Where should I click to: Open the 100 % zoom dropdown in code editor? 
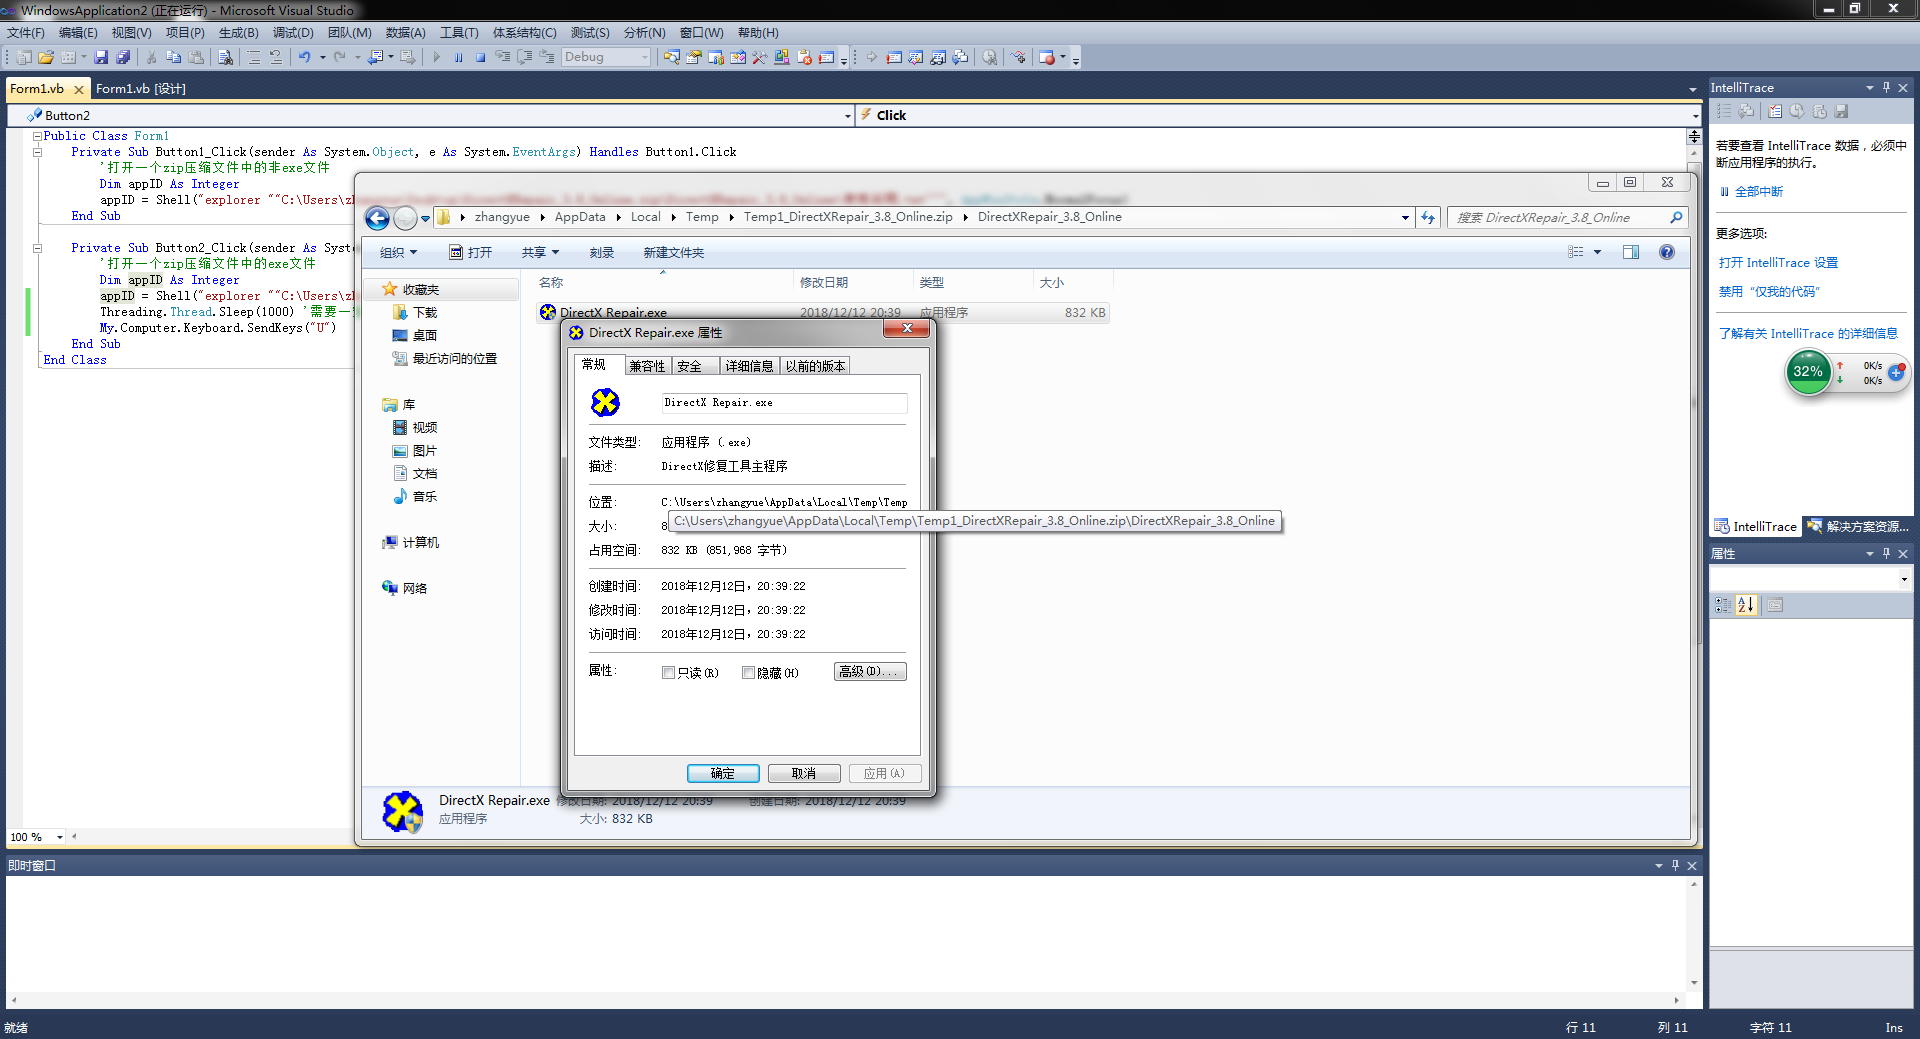(60, 837)
